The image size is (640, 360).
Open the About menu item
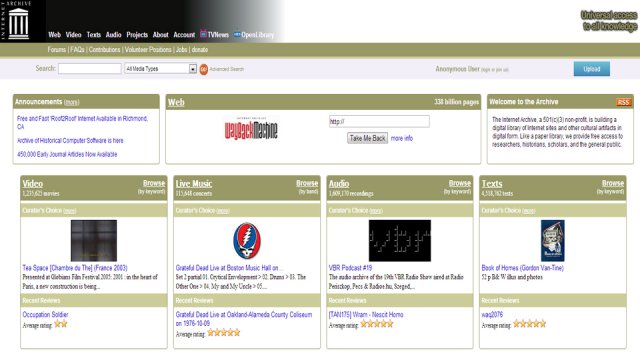point(160,35)
